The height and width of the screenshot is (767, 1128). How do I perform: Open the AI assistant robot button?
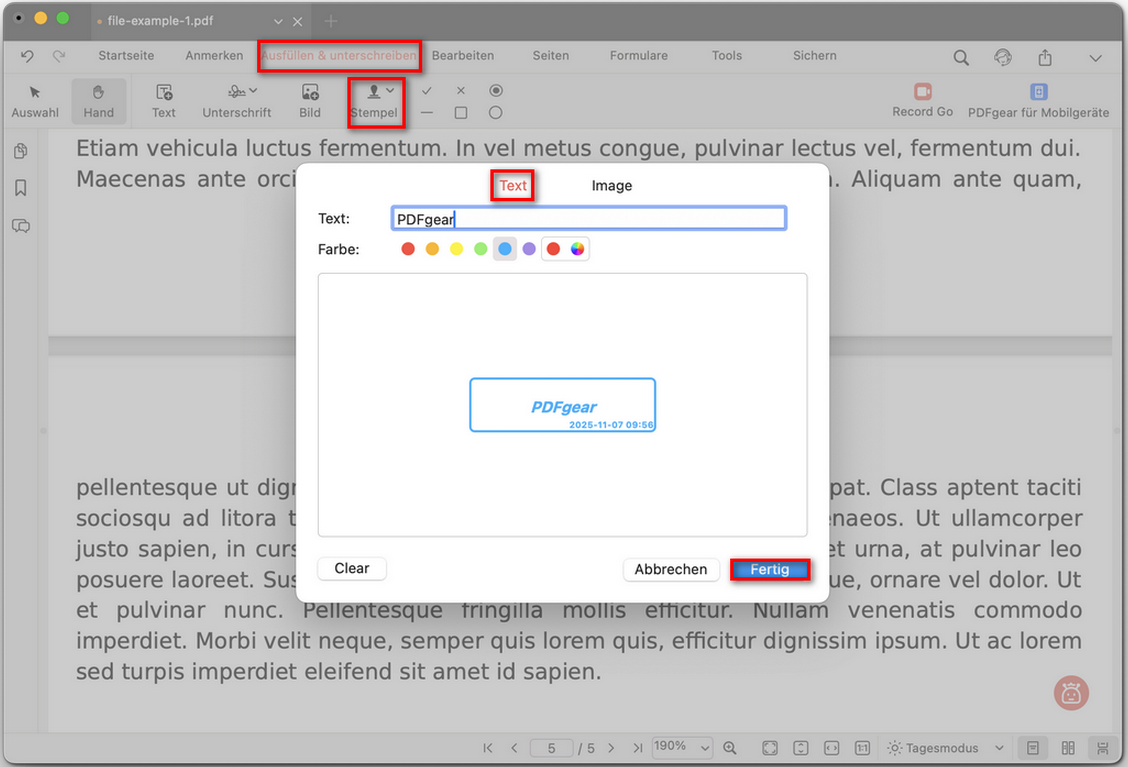(x=1071, y=693)
